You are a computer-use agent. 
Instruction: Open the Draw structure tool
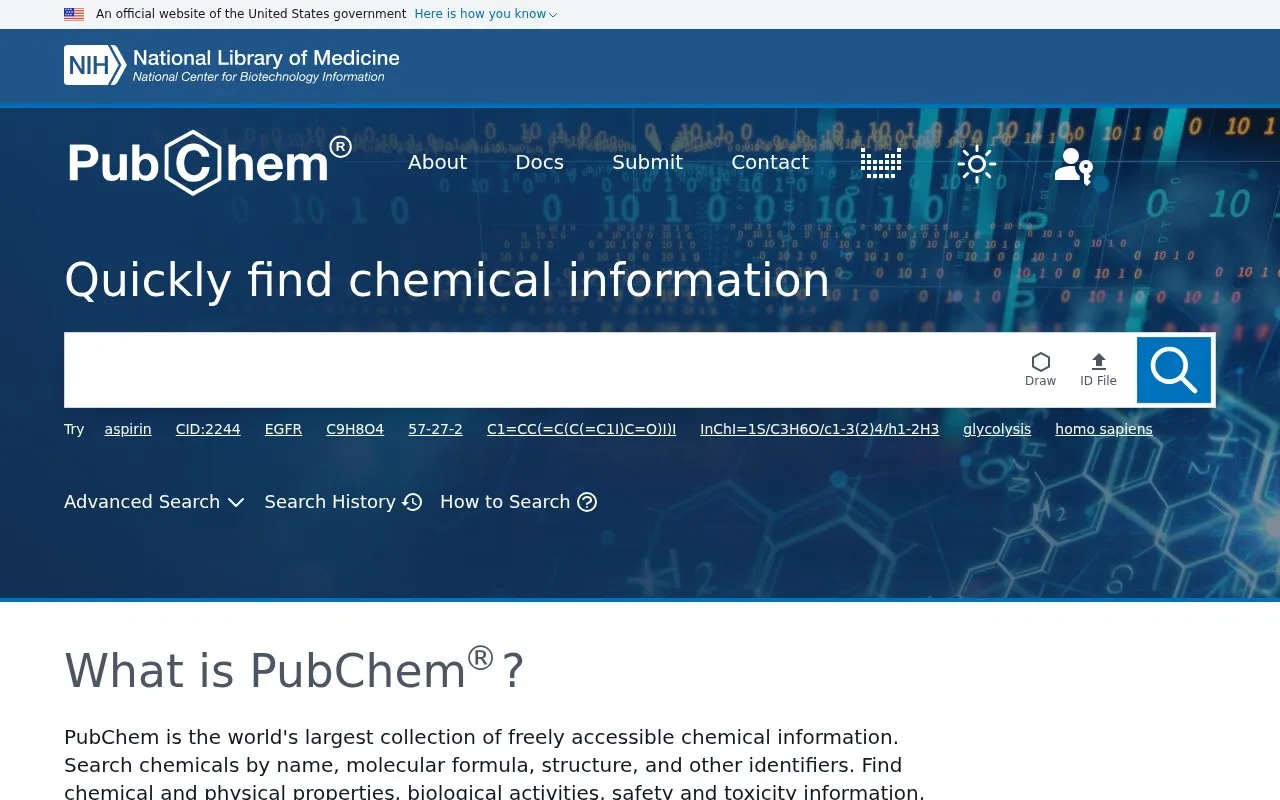point(1041,369)
